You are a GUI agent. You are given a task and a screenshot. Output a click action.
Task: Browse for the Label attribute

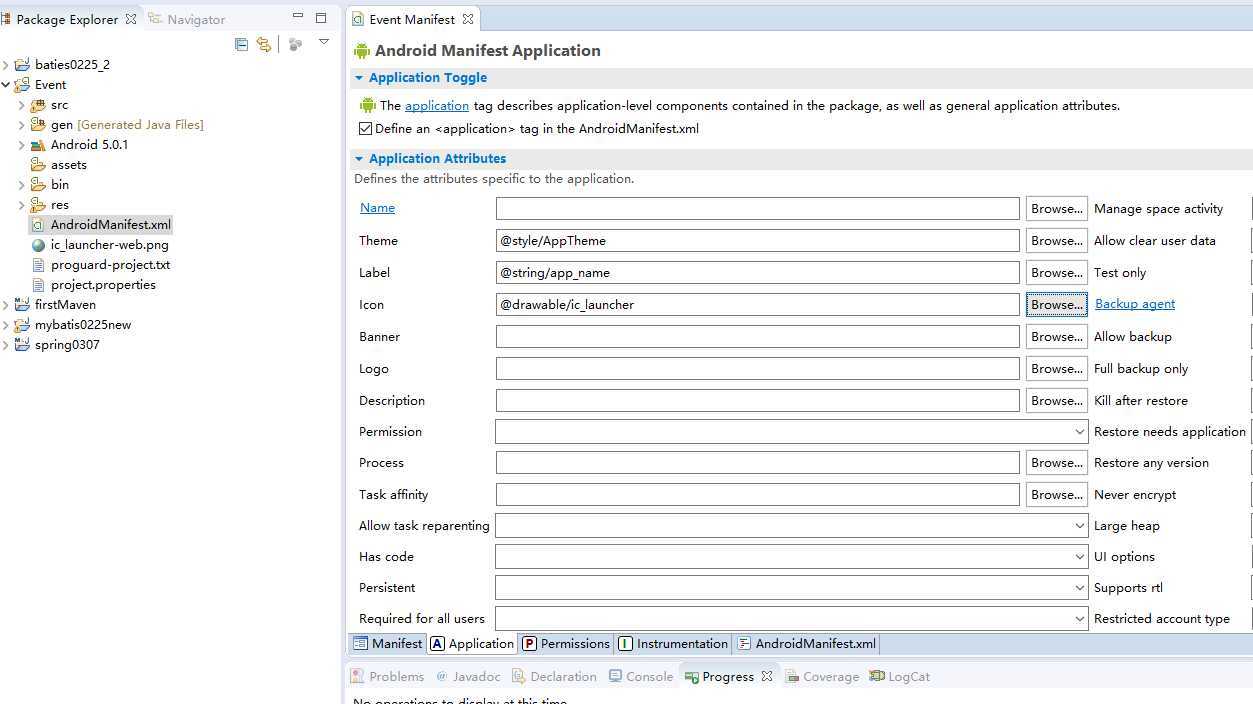(x=1057, y=273)
